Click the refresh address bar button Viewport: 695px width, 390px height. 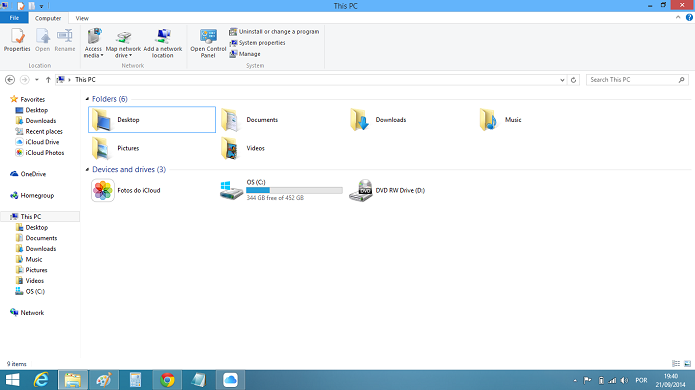574,80
